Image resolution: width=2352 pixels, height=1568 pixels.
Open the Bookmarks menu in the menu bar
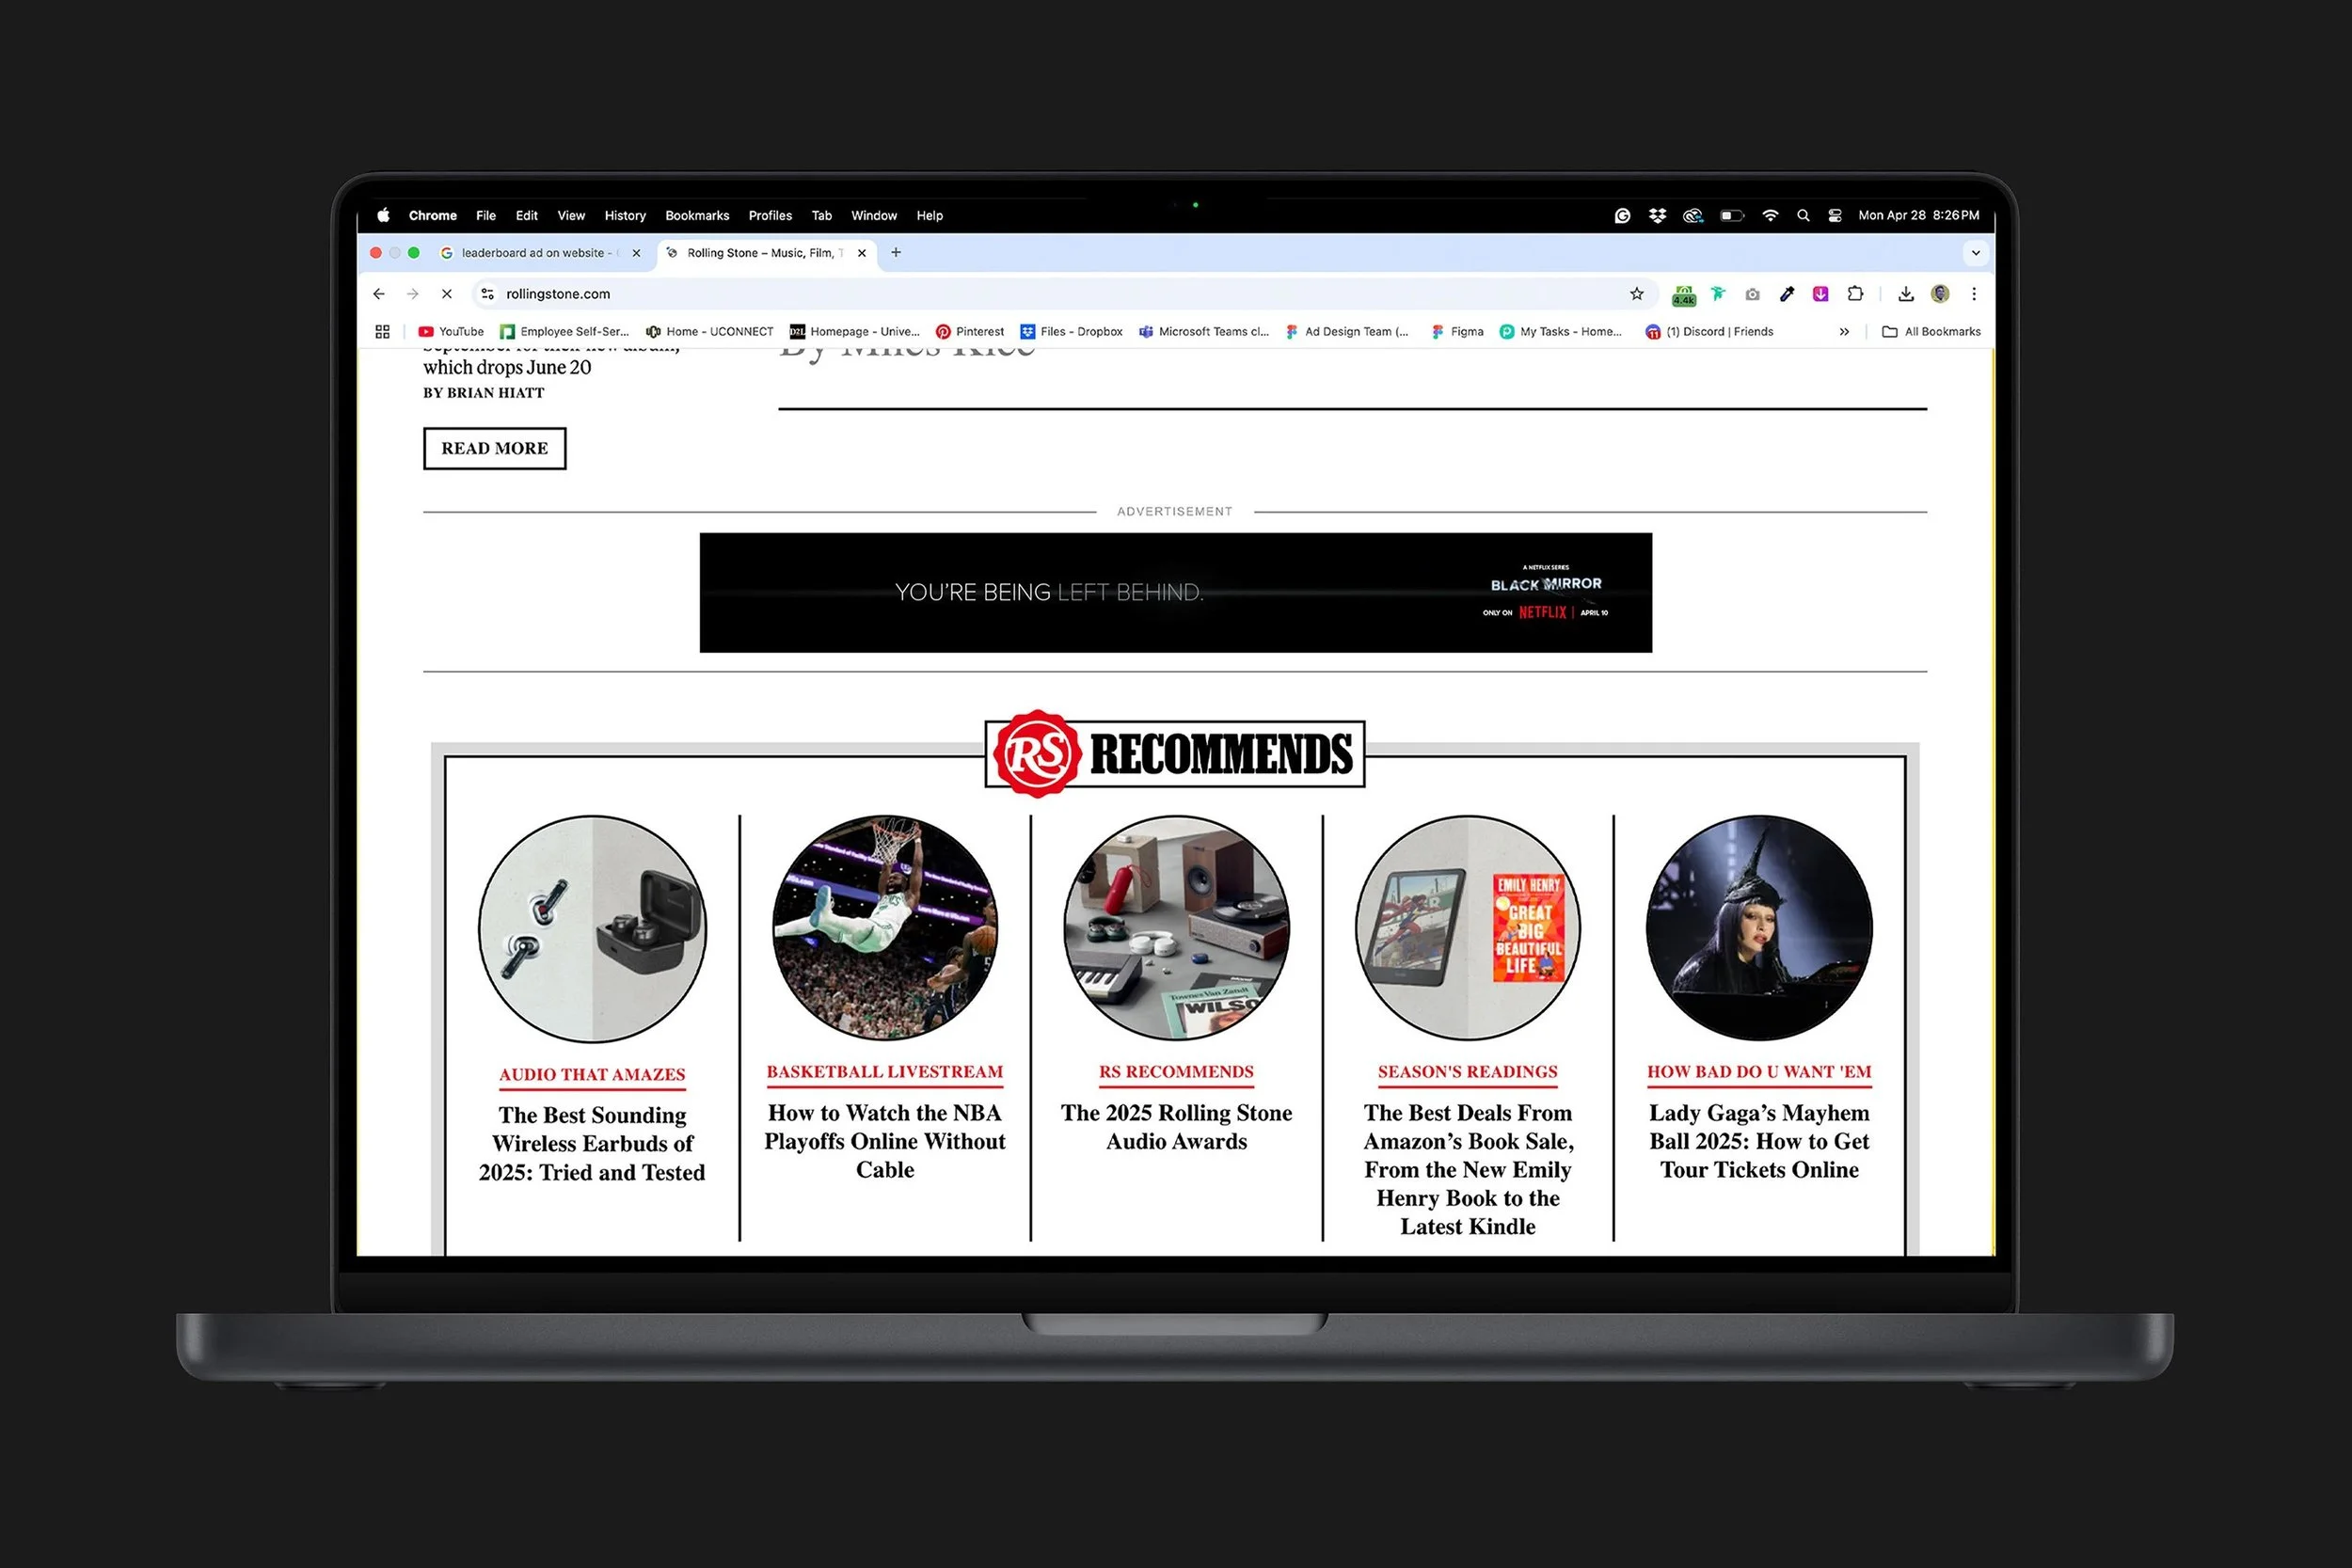tap(697, 216)
